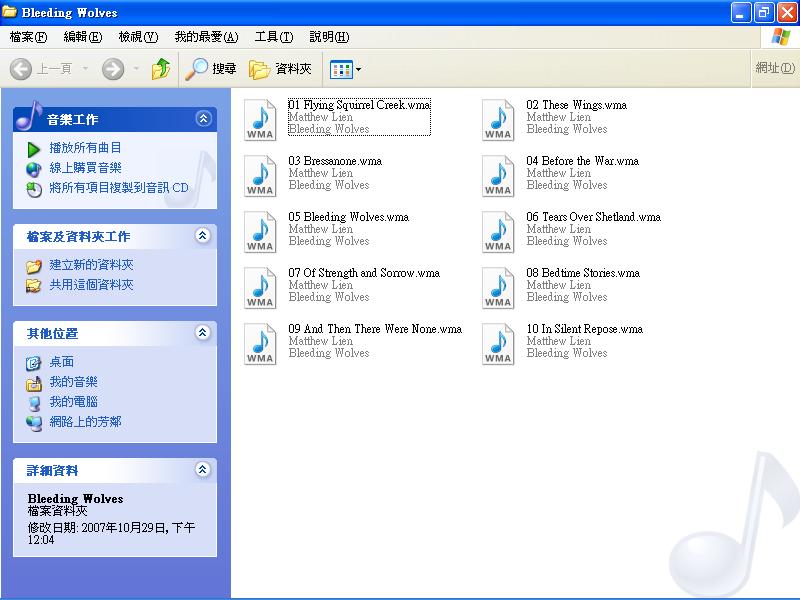Collapse the 音樂工作 panel
Image resolution: width=800 pixels, height=600 pixels.
(x=203, y=119)
